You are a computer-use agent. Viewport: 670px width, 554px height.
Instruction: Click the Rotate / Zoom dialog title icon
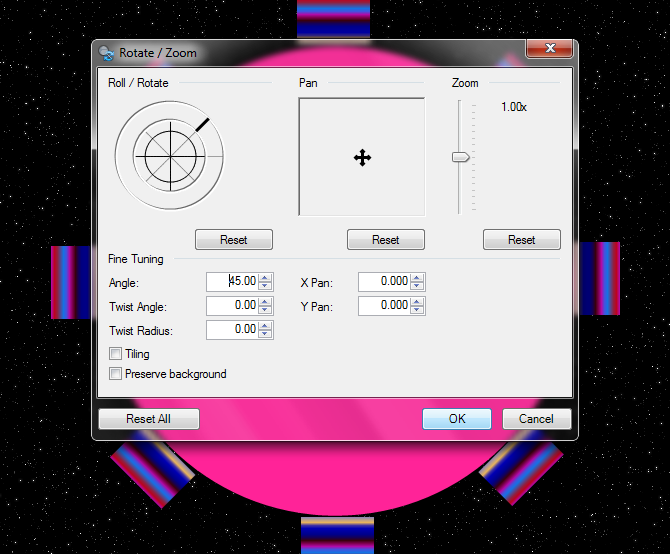click(106, 54)
